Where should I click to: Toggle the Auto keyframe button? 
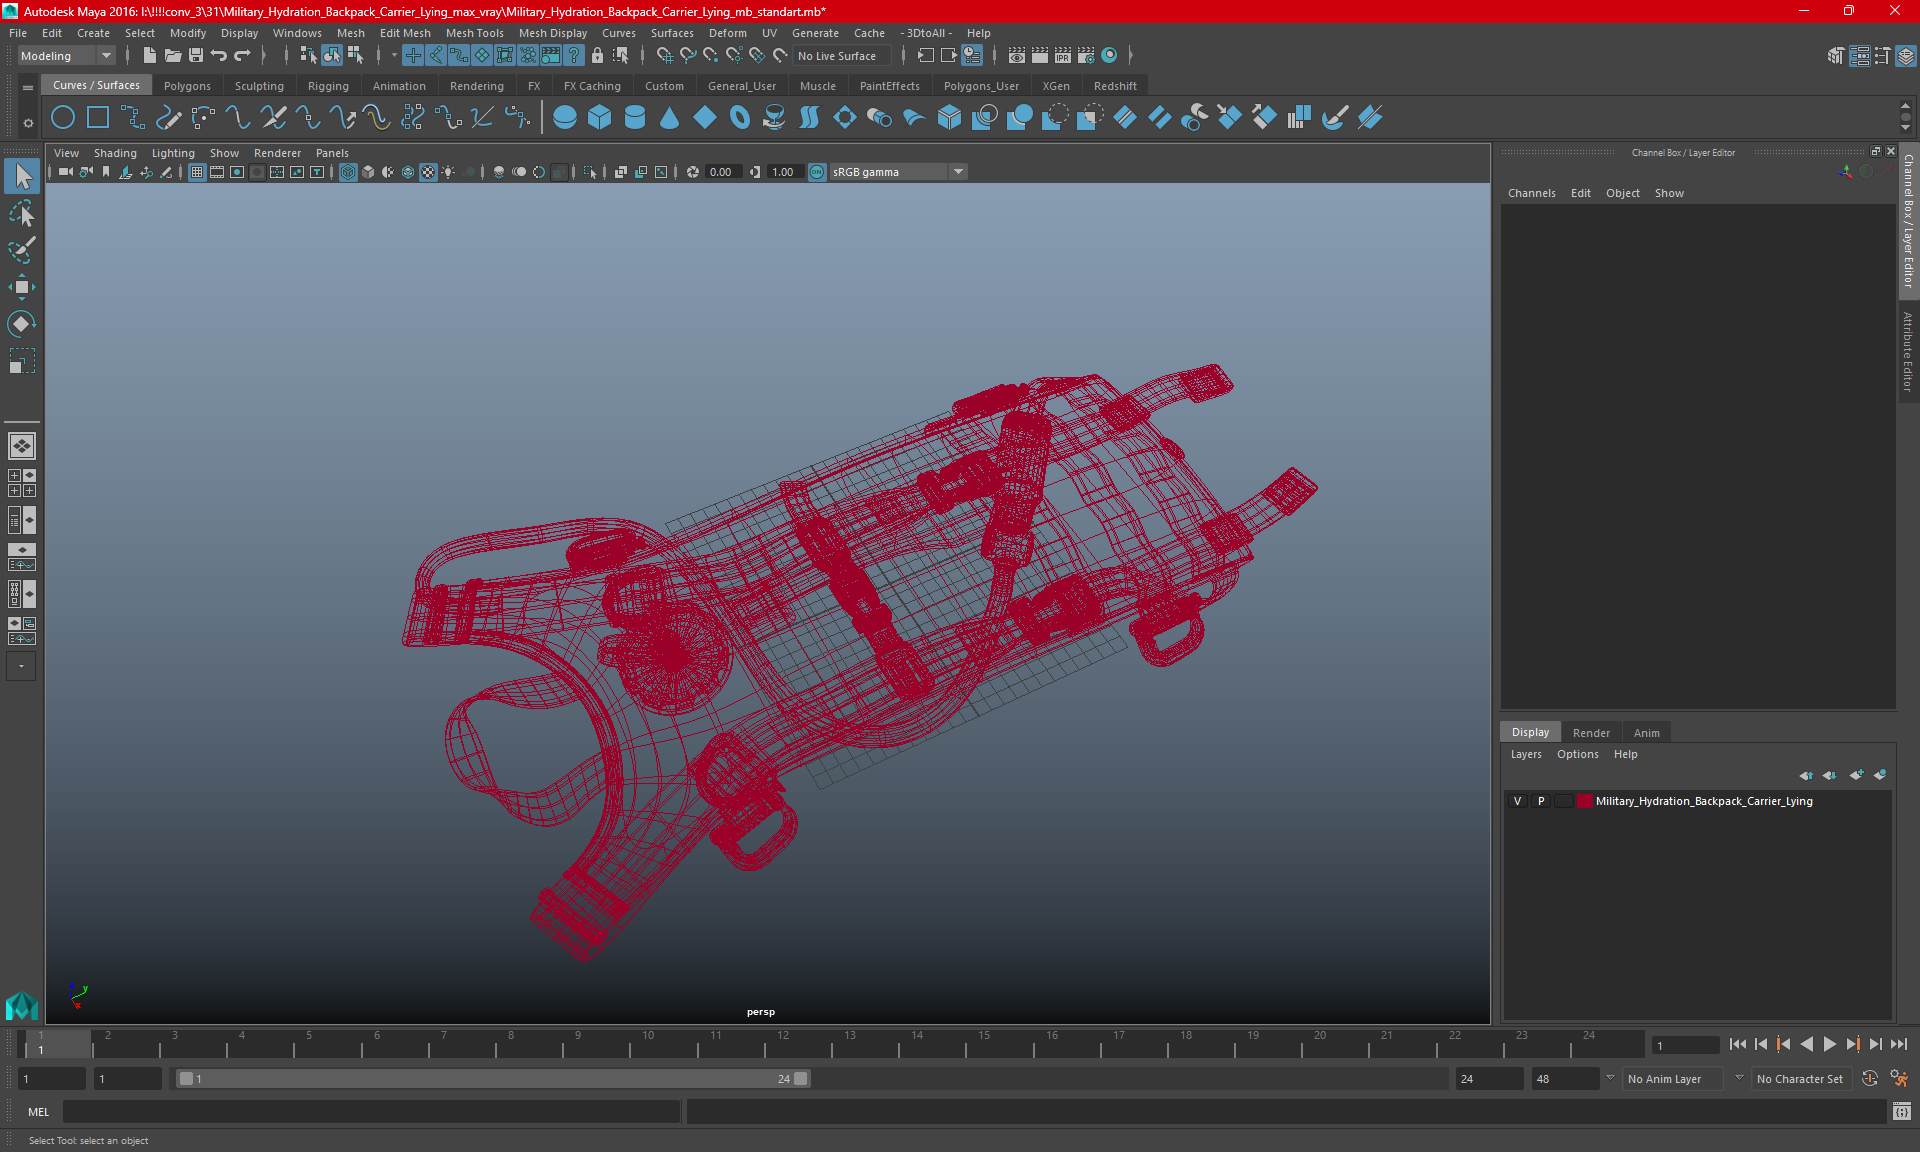coord(1869,1079)
